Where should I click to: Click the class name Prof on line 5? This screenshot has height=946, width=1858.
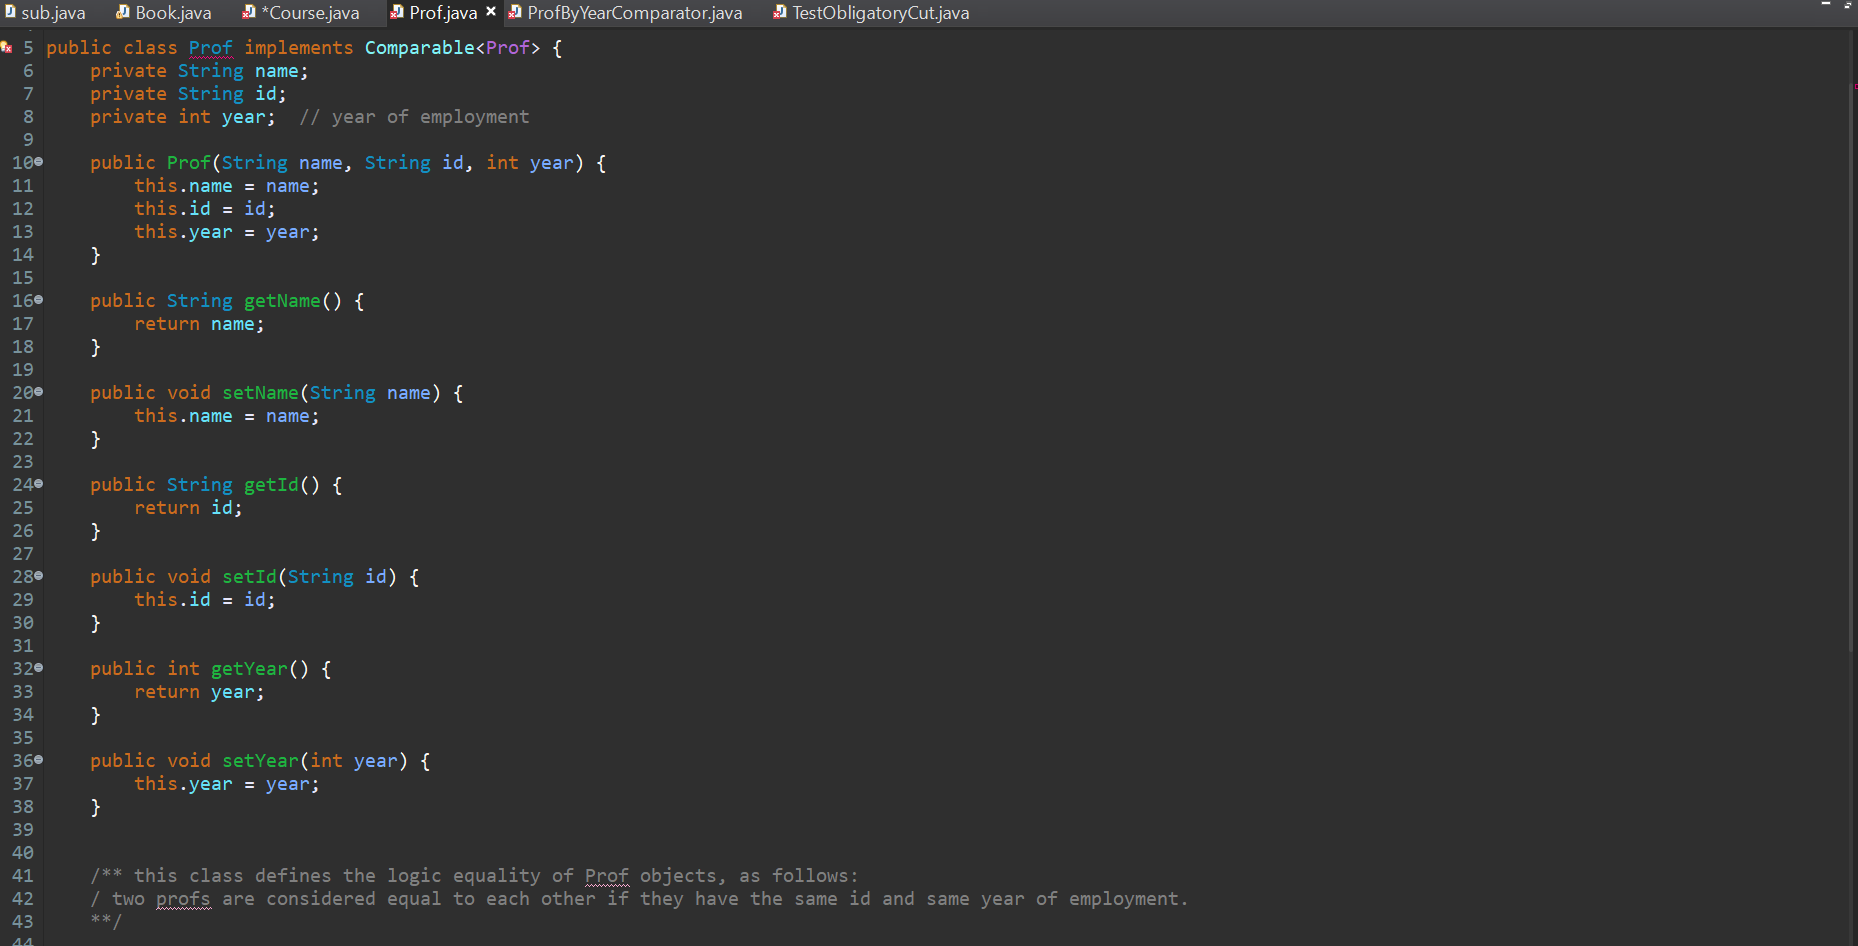coord(210,48)
